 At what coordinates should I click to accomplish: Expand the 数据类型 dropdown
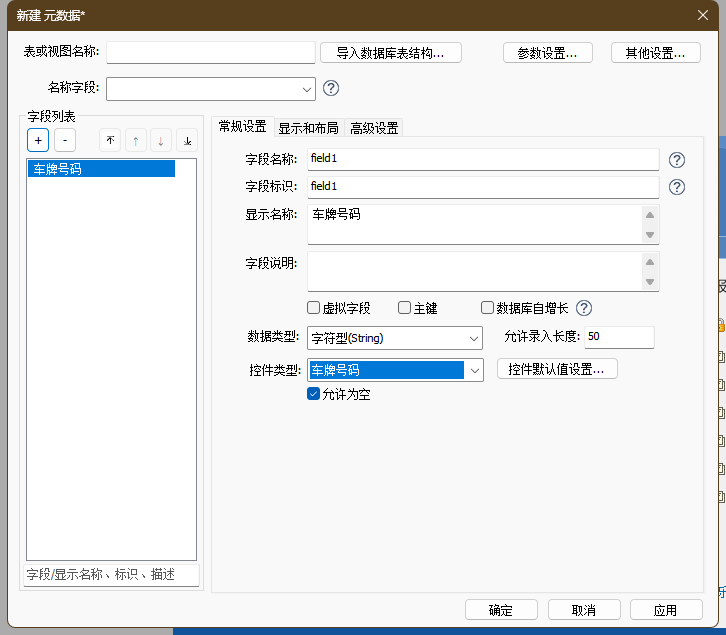[474, 339]
